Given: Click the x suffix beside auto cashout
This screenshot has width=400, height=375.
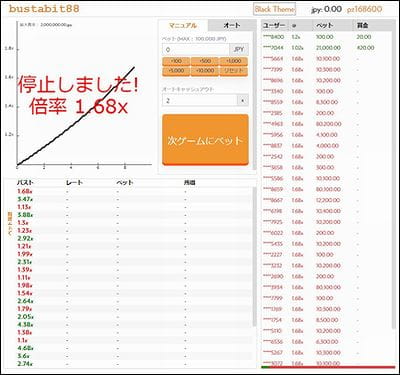Looking at the screenshot, I should tap(243, 100).
